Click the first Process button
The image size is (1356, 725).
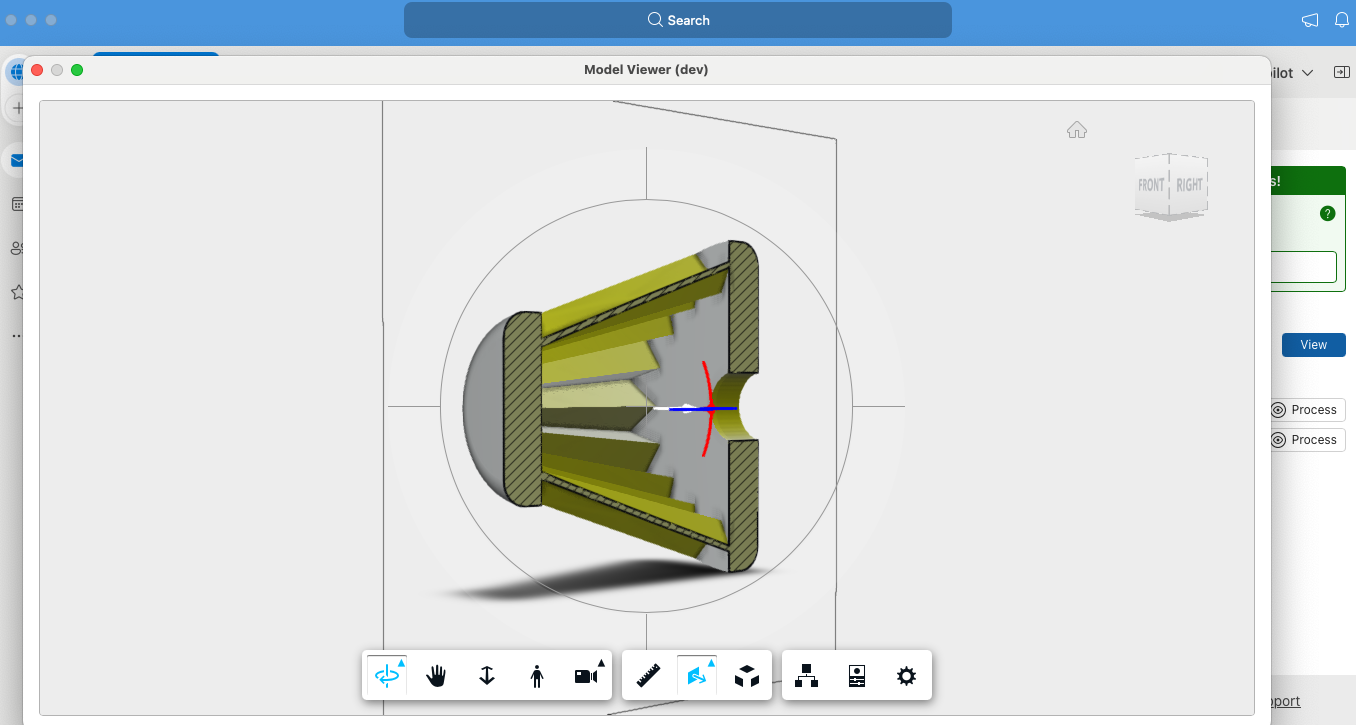(1306, 410)
